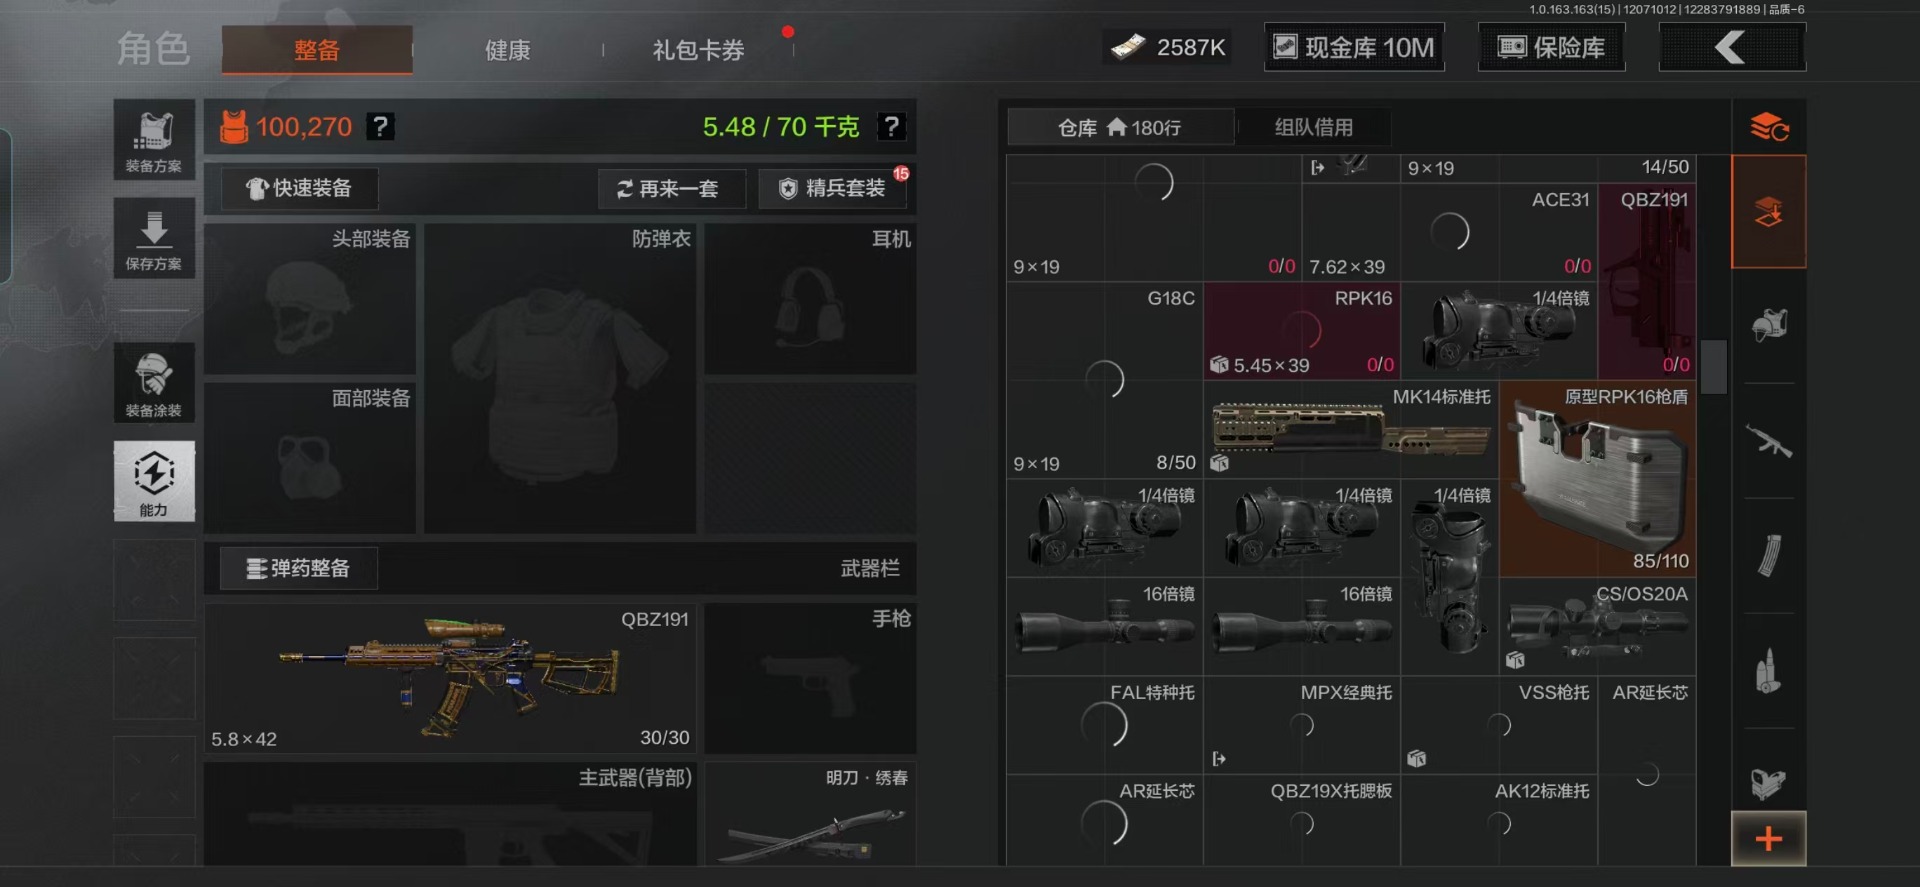Image resolution: width=1920 pixels, height=887 pixels.
Task: Select the MK14标准托 stock item
Action: click(1351, 429)
